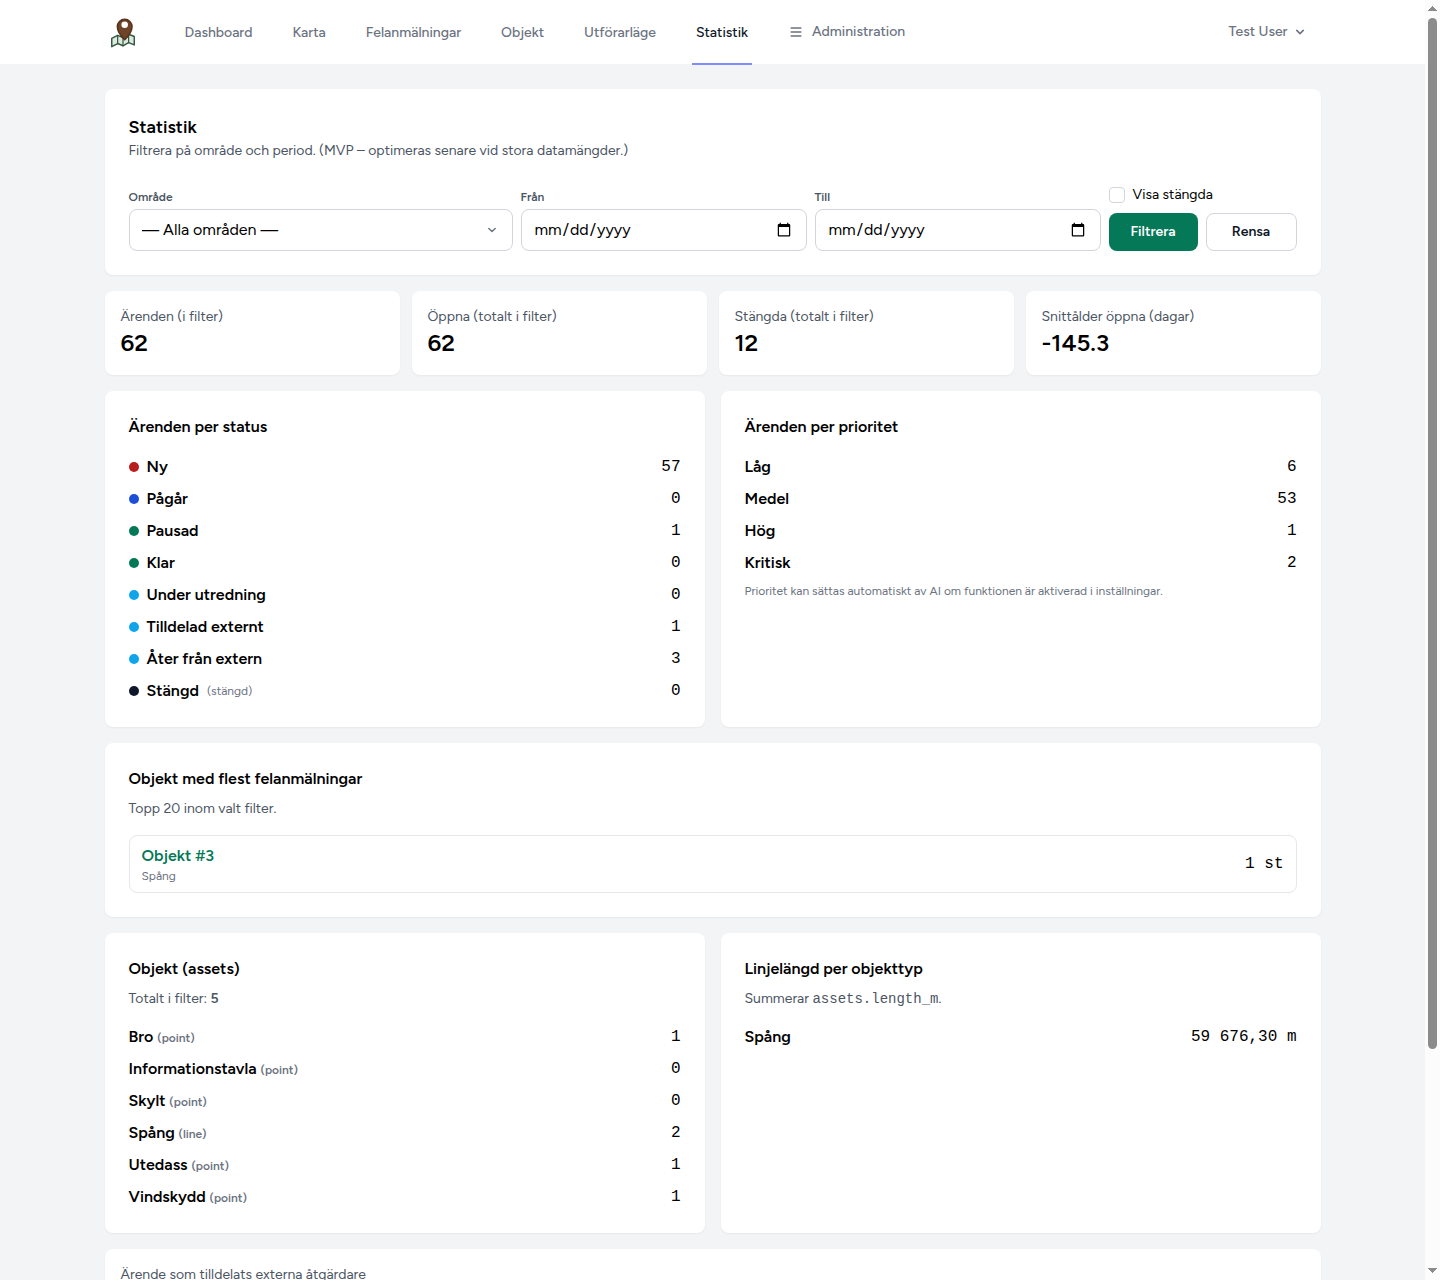
Task: Click the Bro (point) asset row
Action: pyautogui.click(x=405, y=1037)
